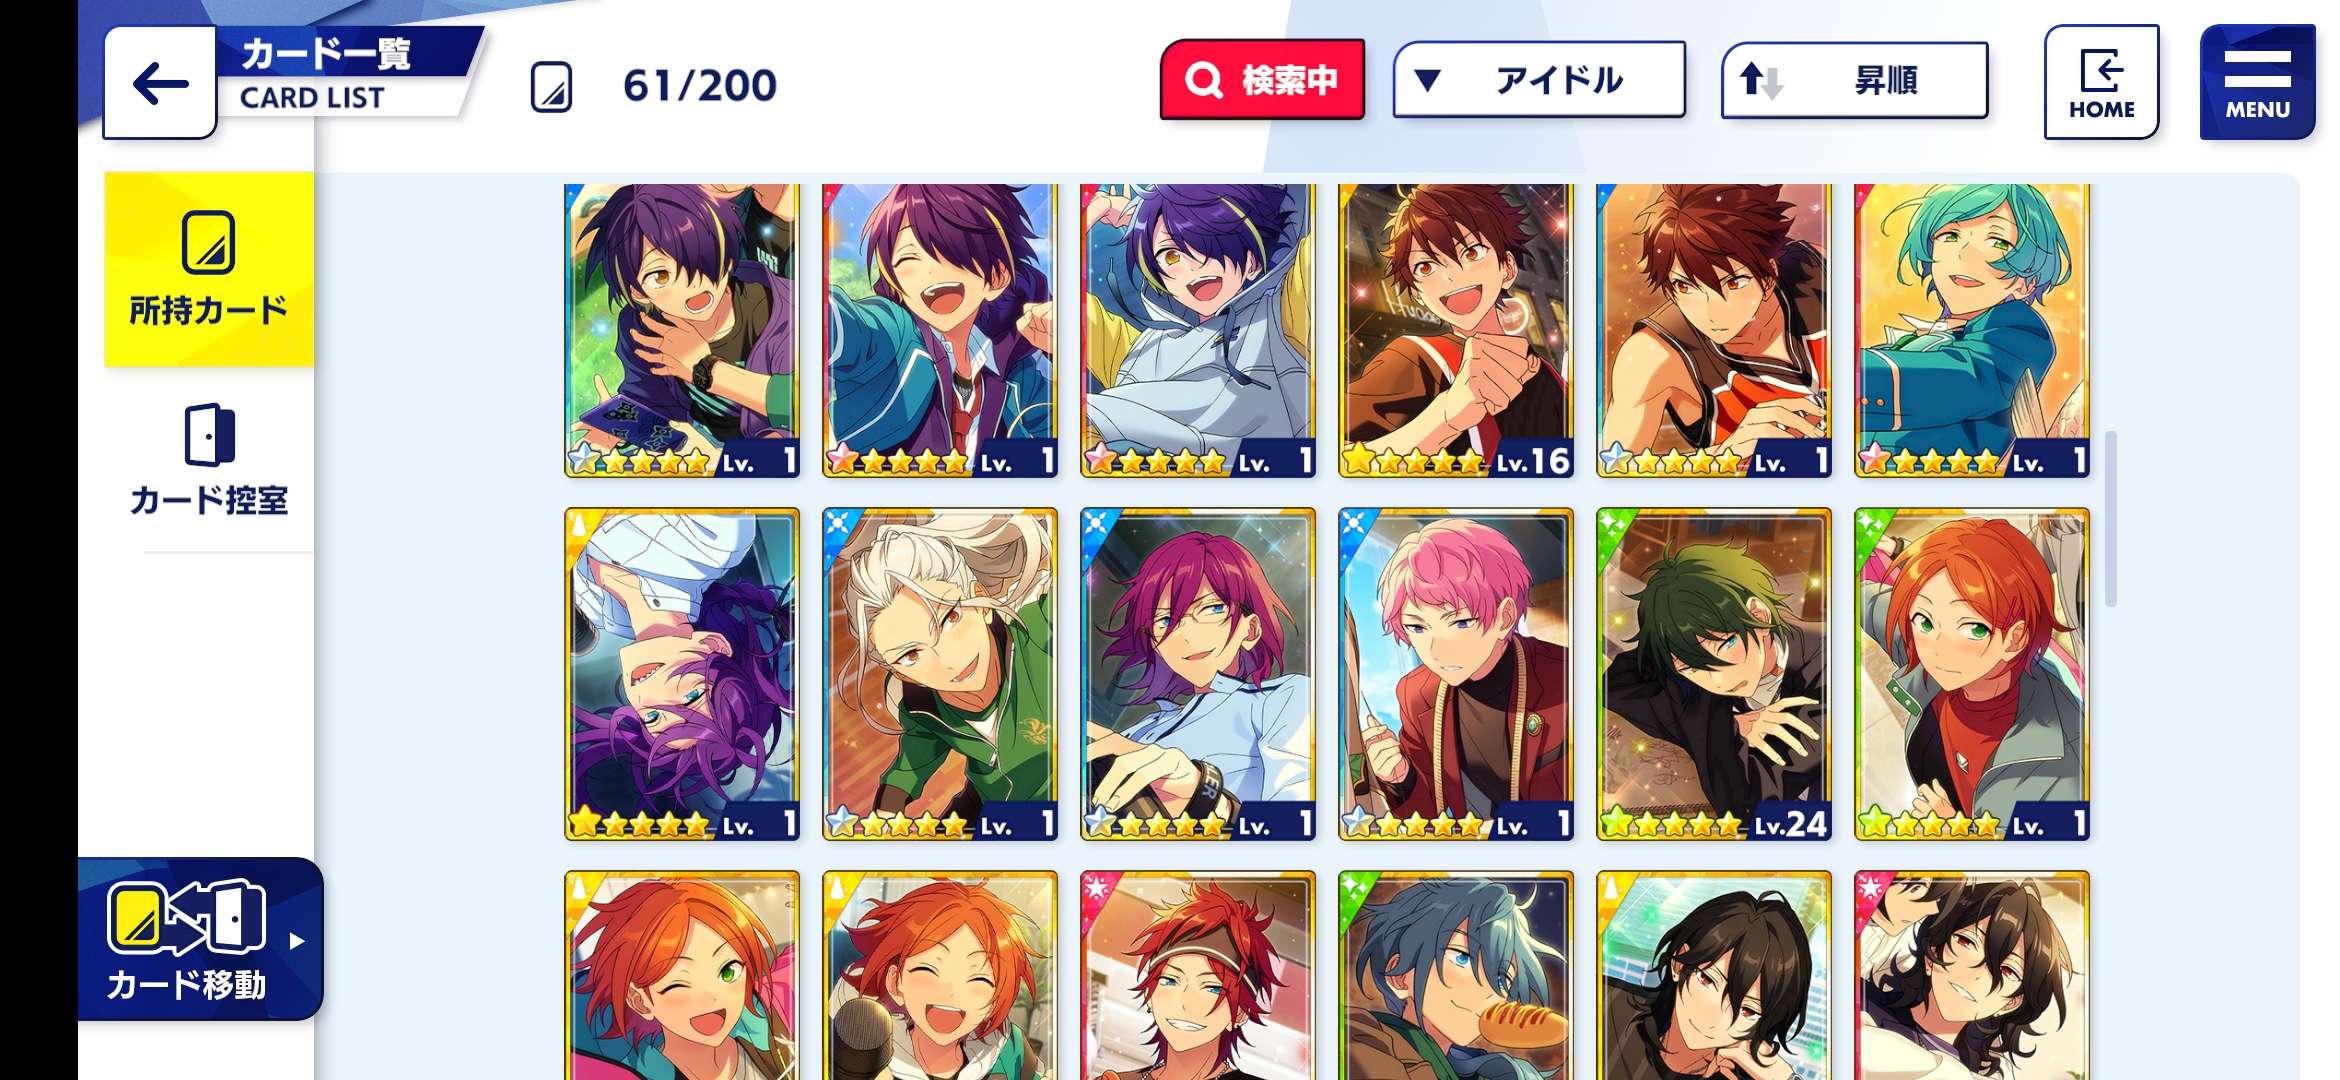Expand the アイドル sort dropdown

point(1539,80)
